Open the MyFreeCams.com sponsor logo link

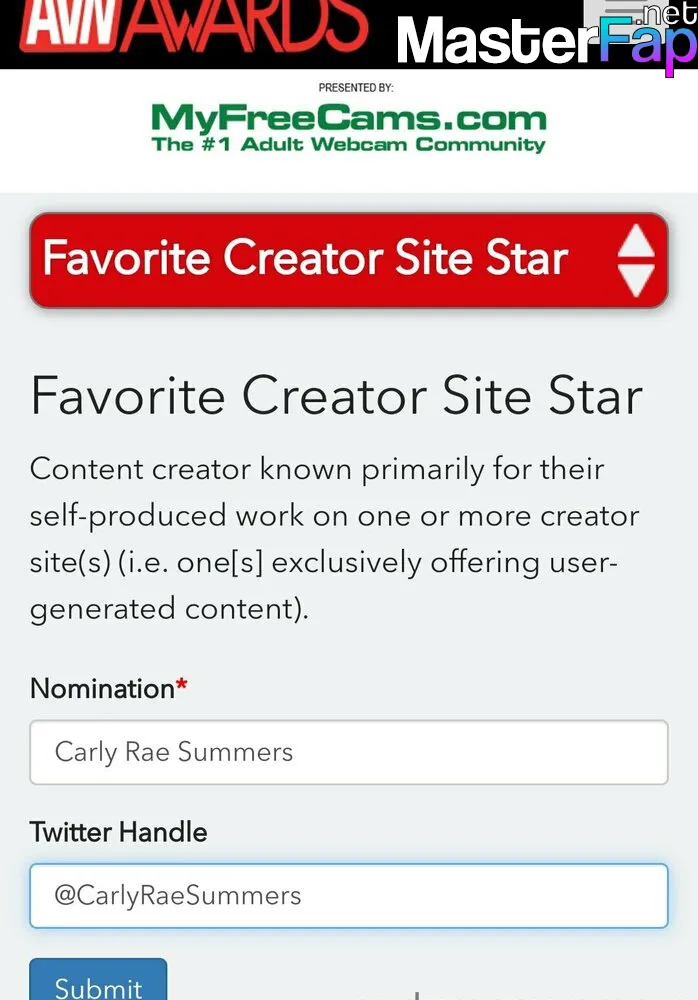348,128
